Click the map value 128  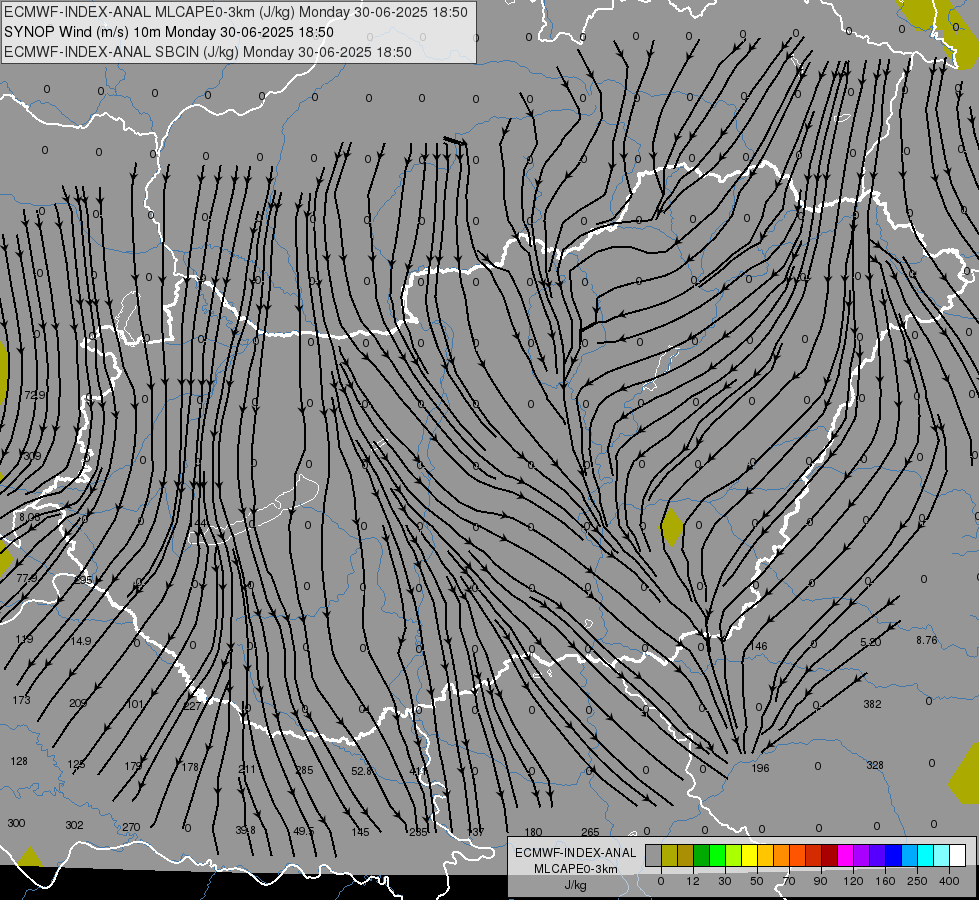click(x=19, y=761)
